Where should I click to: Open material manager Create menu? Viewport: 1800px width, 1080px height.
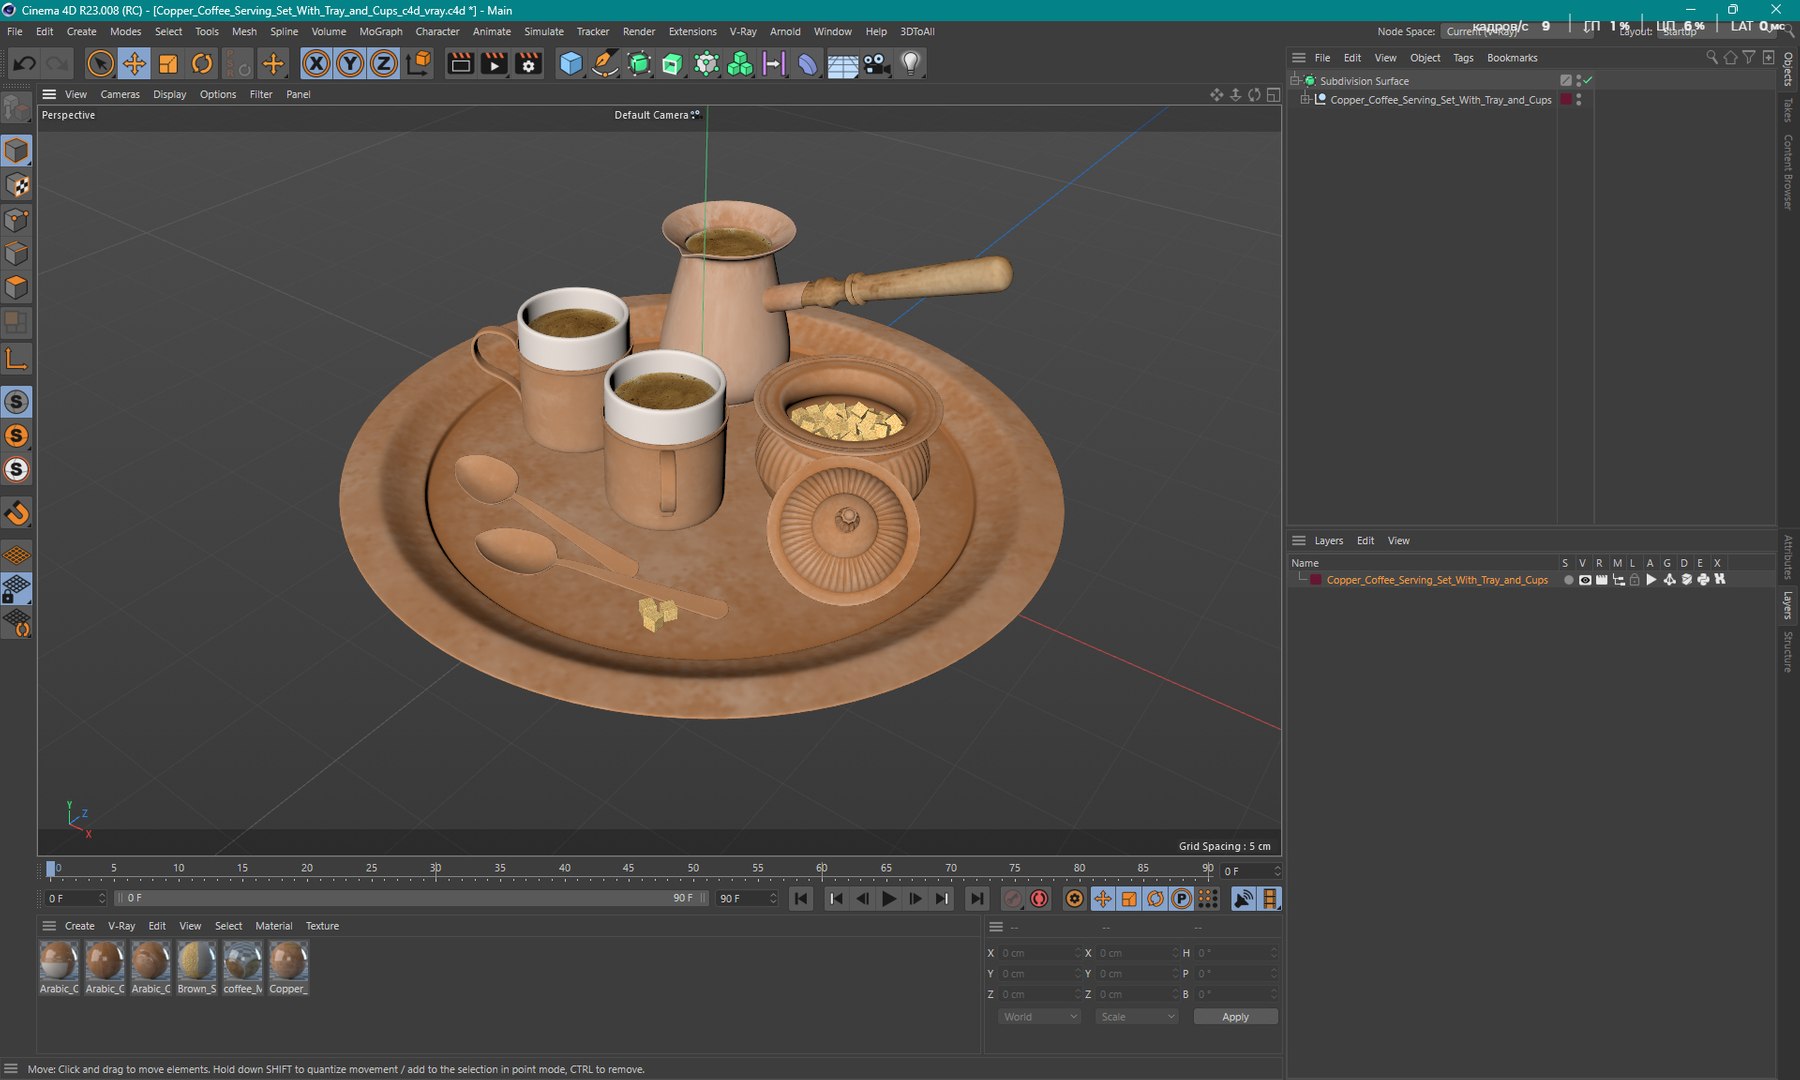pos(80,926)
